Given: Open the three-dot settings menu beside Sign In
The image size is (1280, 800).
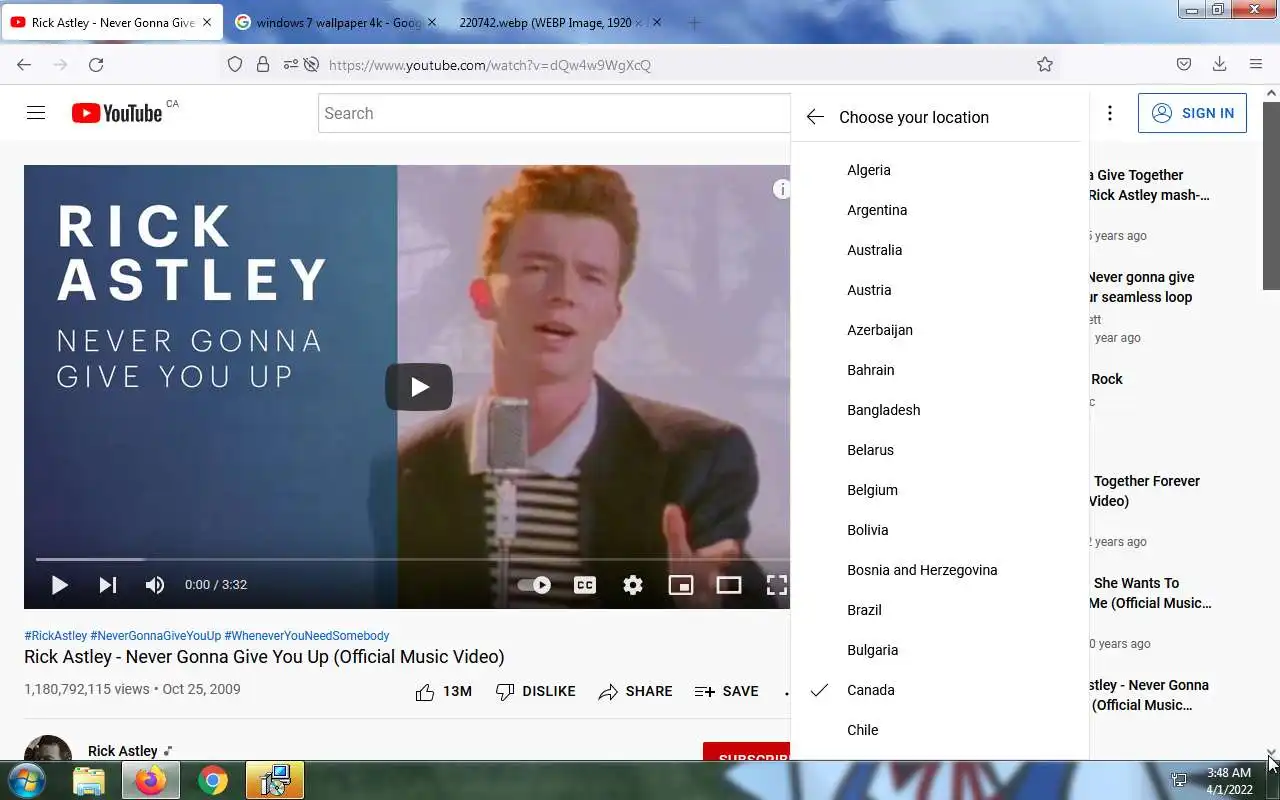Looking at the screenshot, I should pos(1109,113).
